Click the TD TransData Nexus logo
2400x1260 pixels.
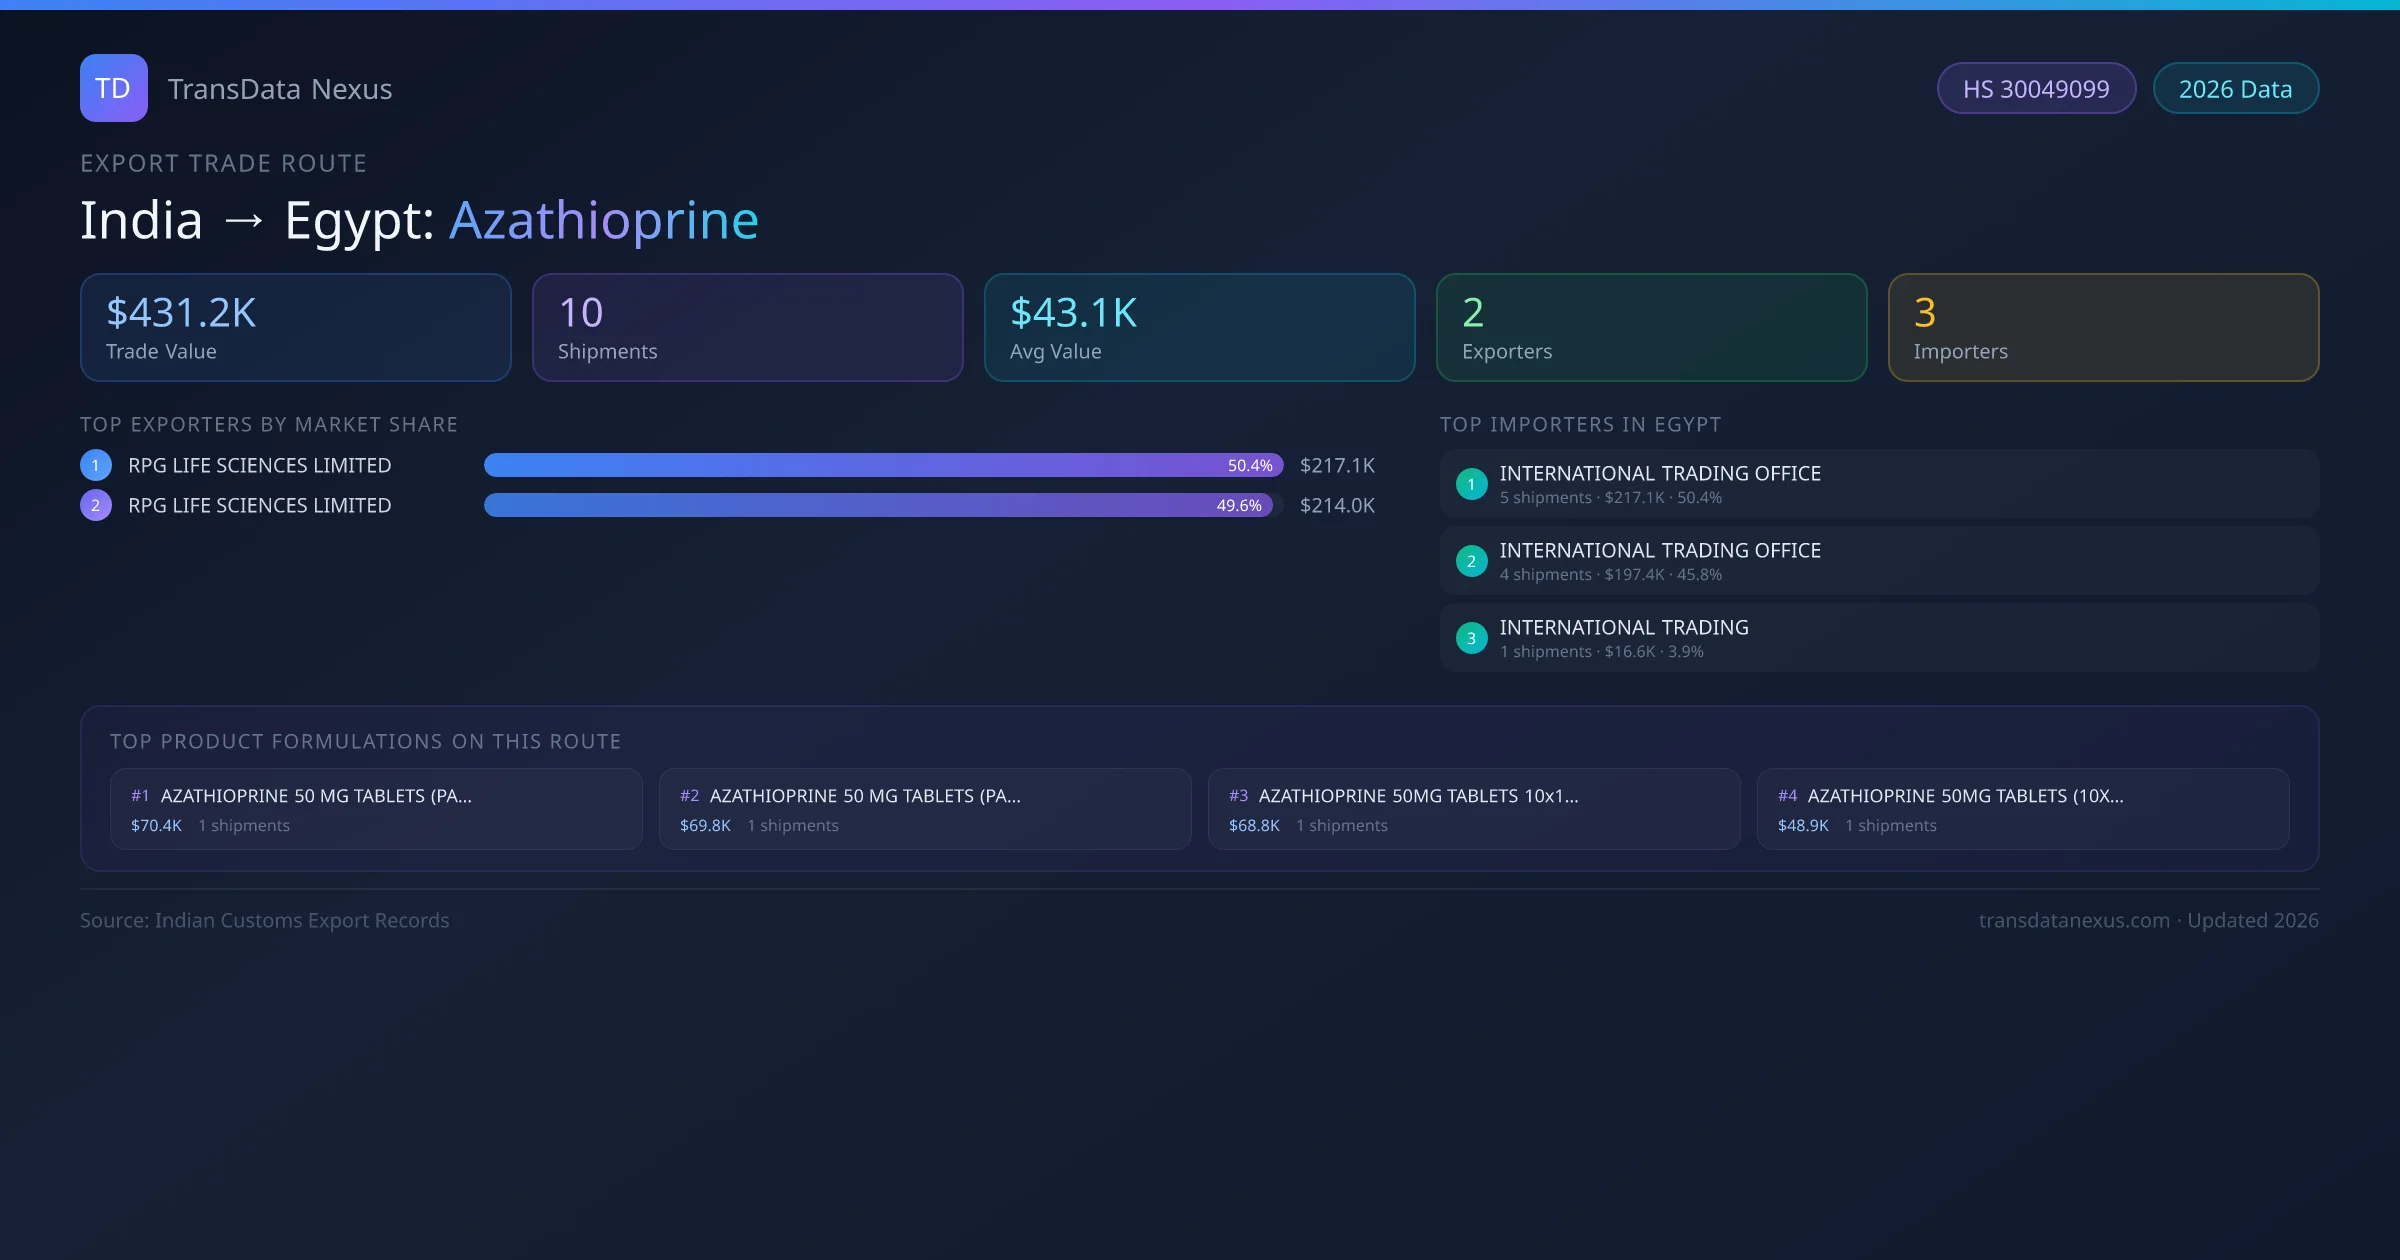coord(113,88)
